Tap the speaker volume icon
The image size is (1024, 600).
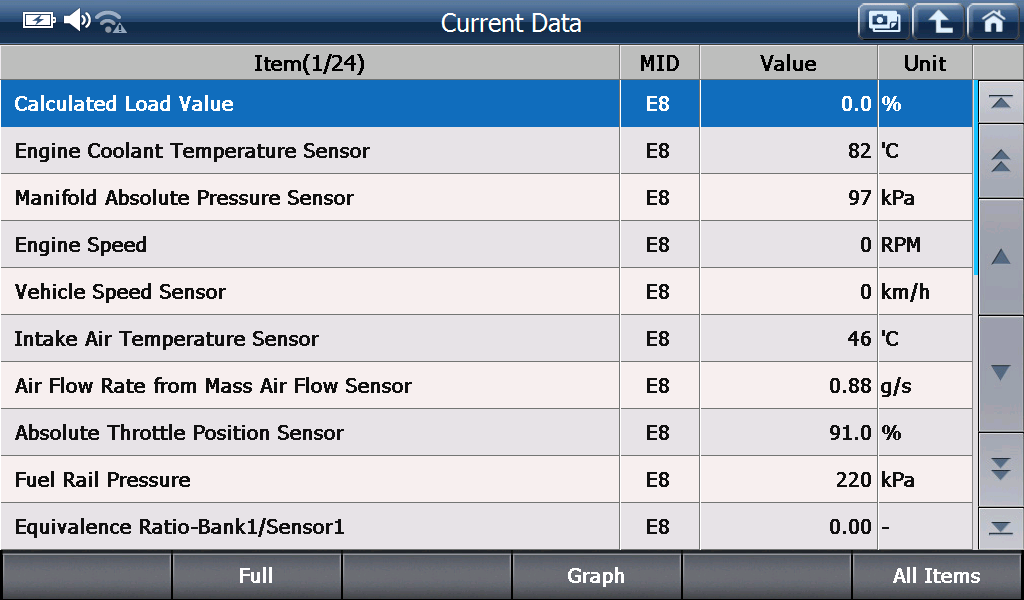coord(77,20)
